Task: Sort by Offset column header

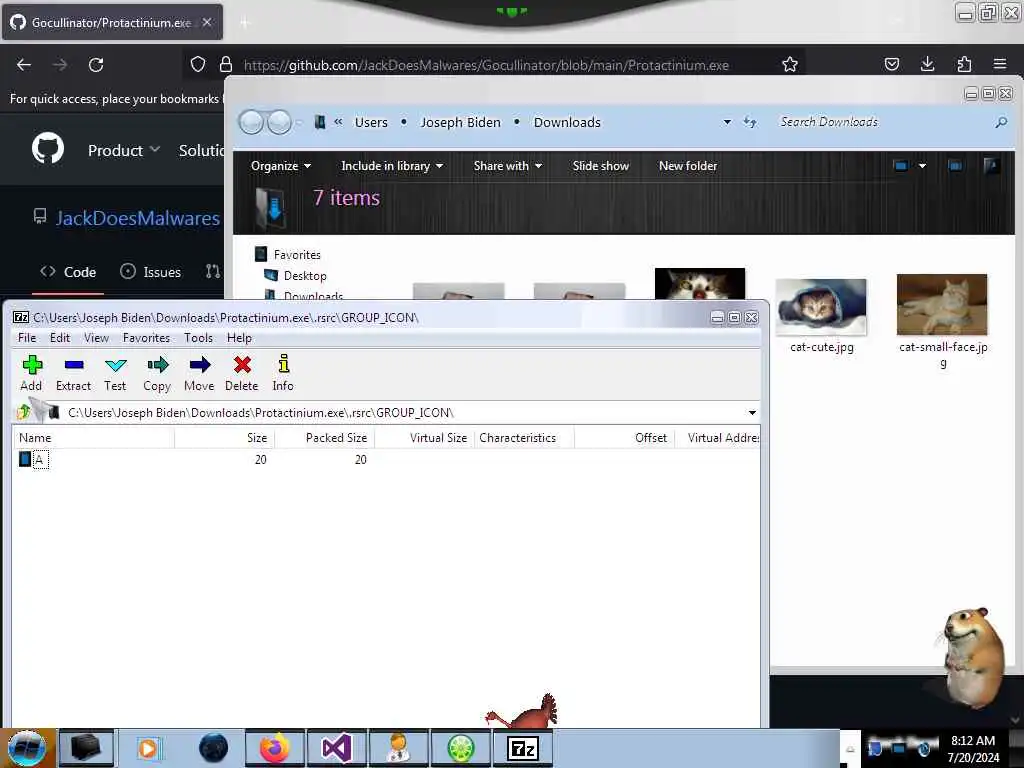Action: 624,438
